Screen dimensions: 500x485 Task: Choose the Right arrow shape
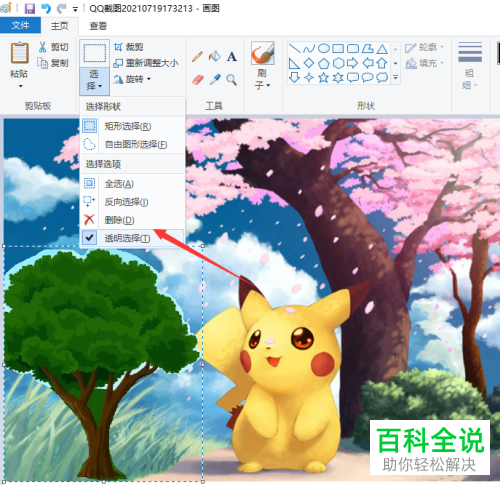pos(353,63)
